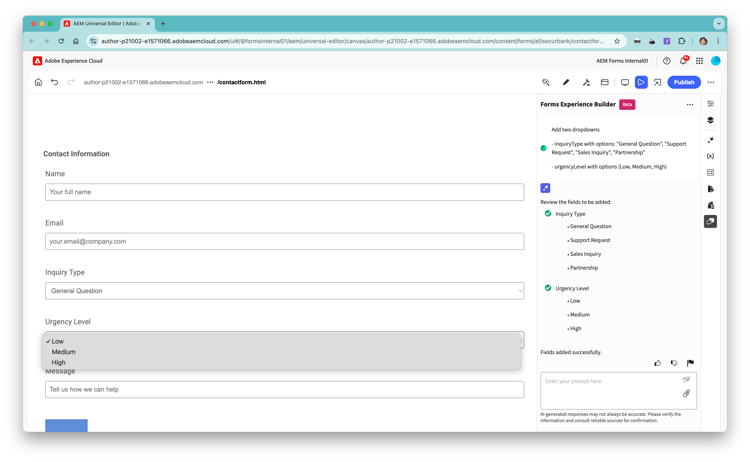
Task: Open the browser three-dot menu
Action: (x=718, y=41)
